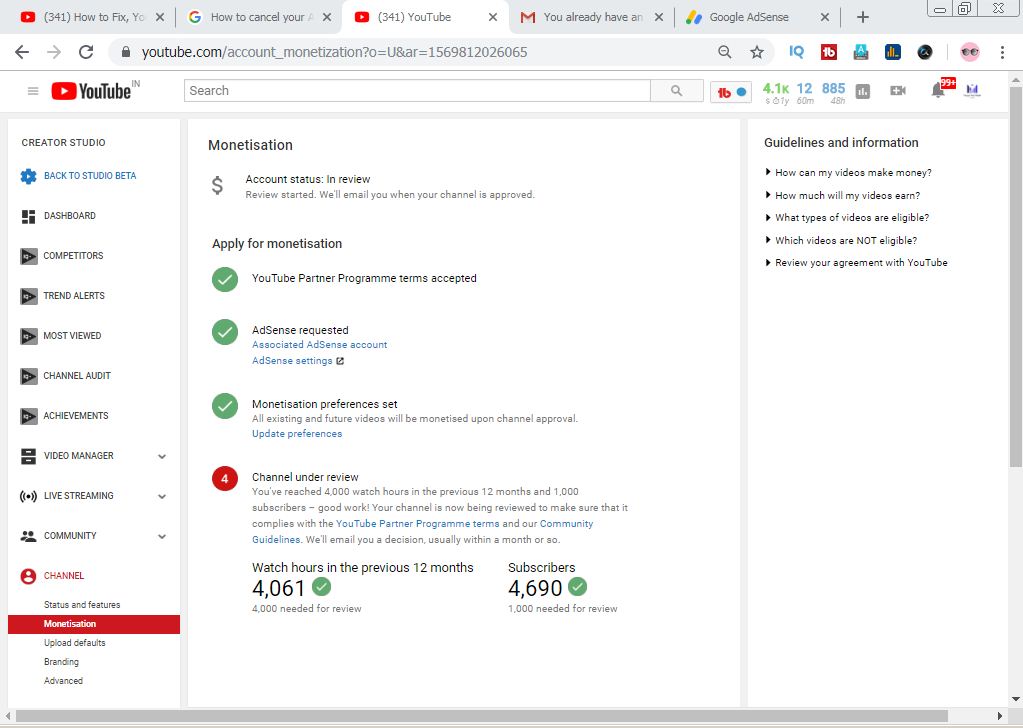Open the notifications bell
Image resolution: width=1023 pixels, height=728 pixels.
click(938, 90)
